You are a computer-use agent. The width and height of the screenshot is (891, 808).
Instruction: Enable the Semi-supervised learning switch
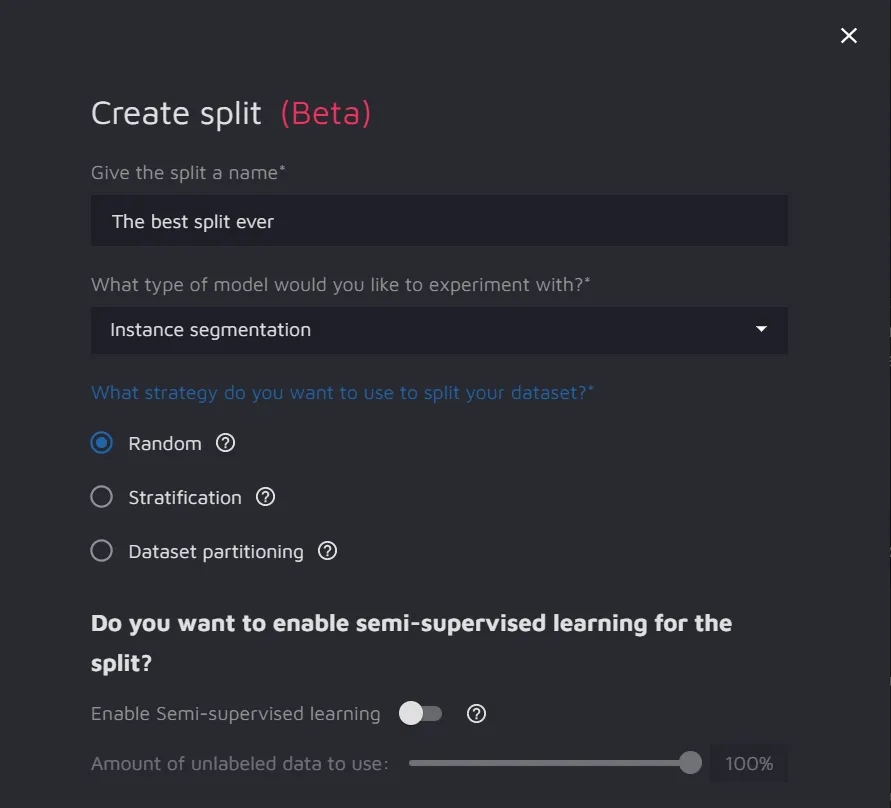click(x=420, y=713)
